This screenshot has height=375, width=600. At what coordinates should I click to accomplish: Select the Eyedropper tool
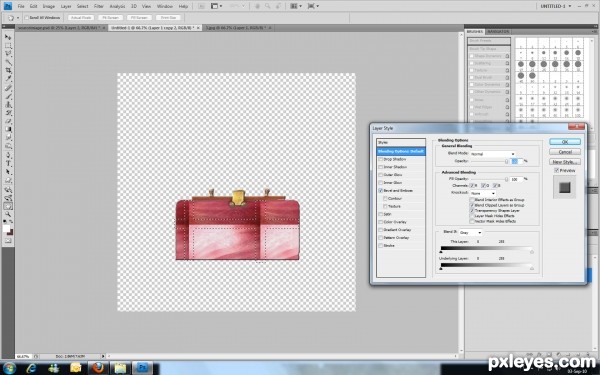click(8, 79)
